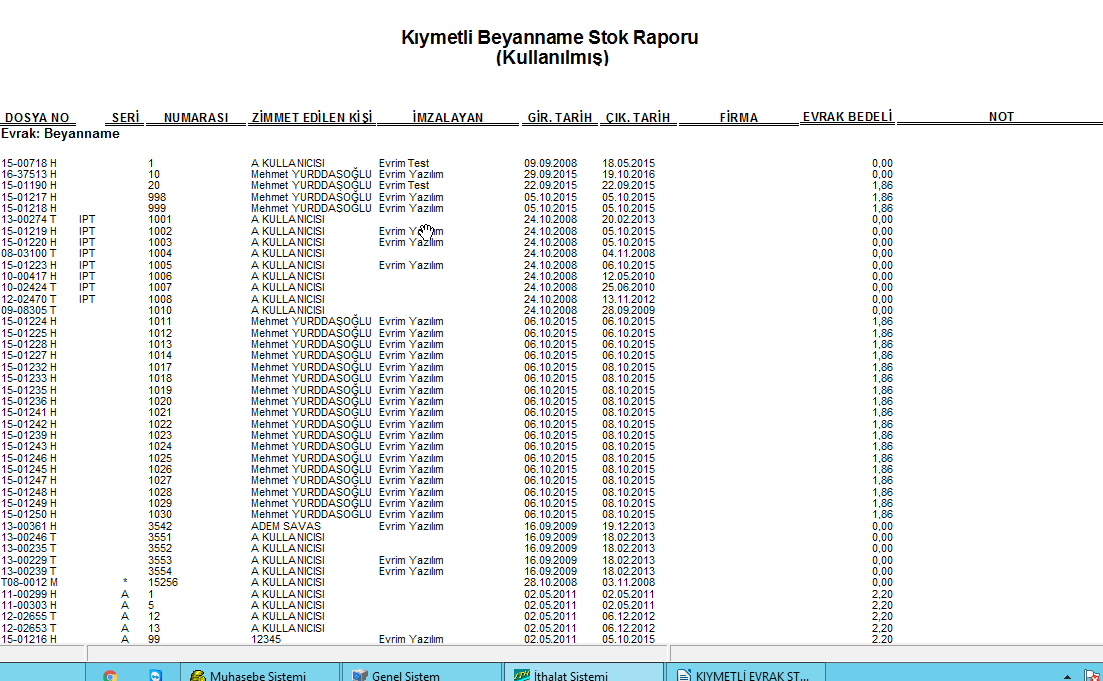Select file number 11-00299 H
Viewport: 1103px width, 681px height.
(x=29, y=594)
